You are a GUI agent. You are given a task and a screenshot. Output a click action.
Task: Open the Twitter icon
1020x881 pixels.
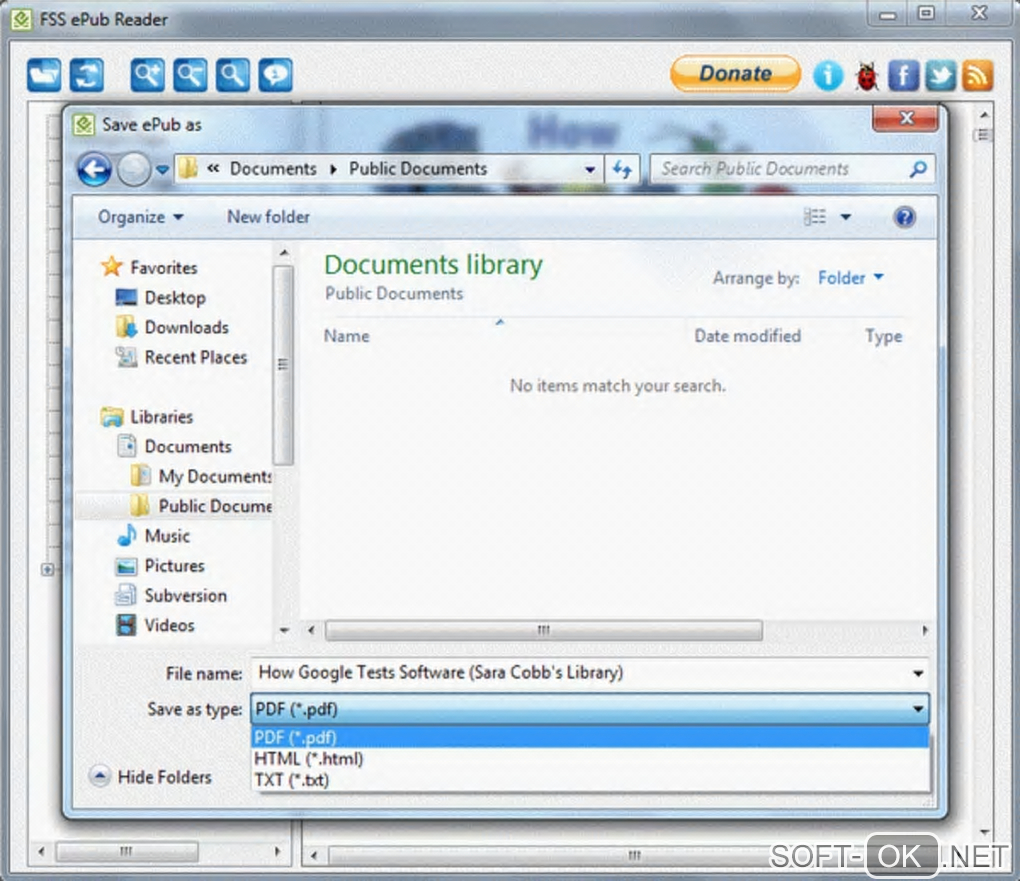pyautogui.click(x=940, y=75)
